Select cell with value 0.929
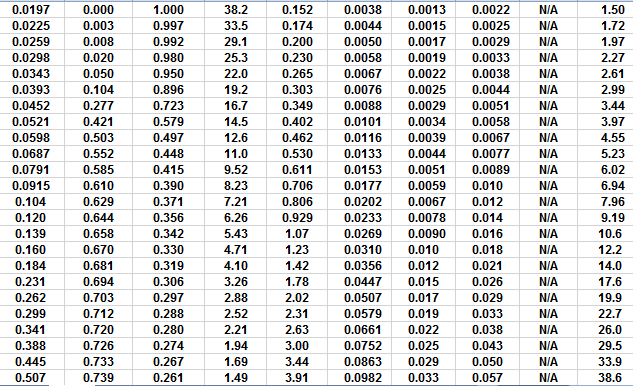 pos(297,218)
